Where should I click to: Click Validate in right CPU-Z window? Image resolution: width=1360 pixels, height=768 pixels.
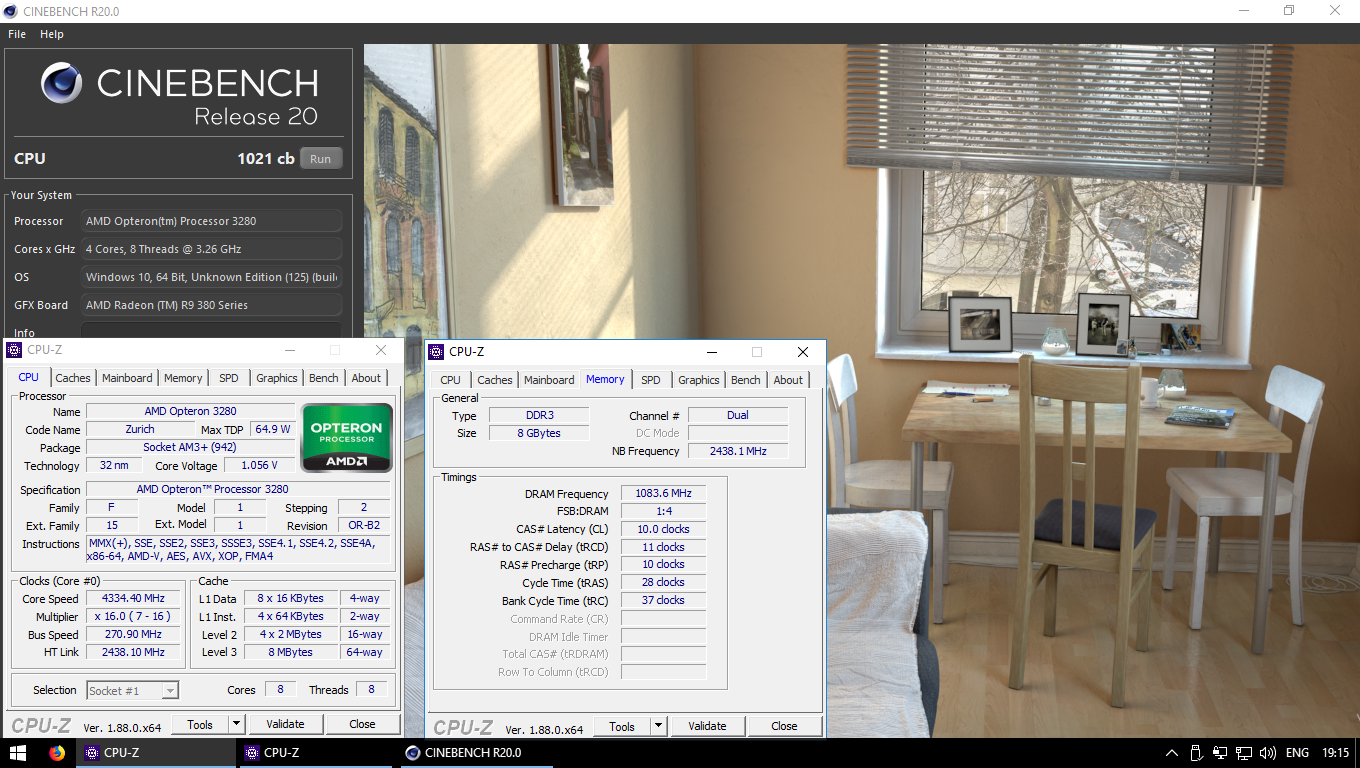click(707, 727)
